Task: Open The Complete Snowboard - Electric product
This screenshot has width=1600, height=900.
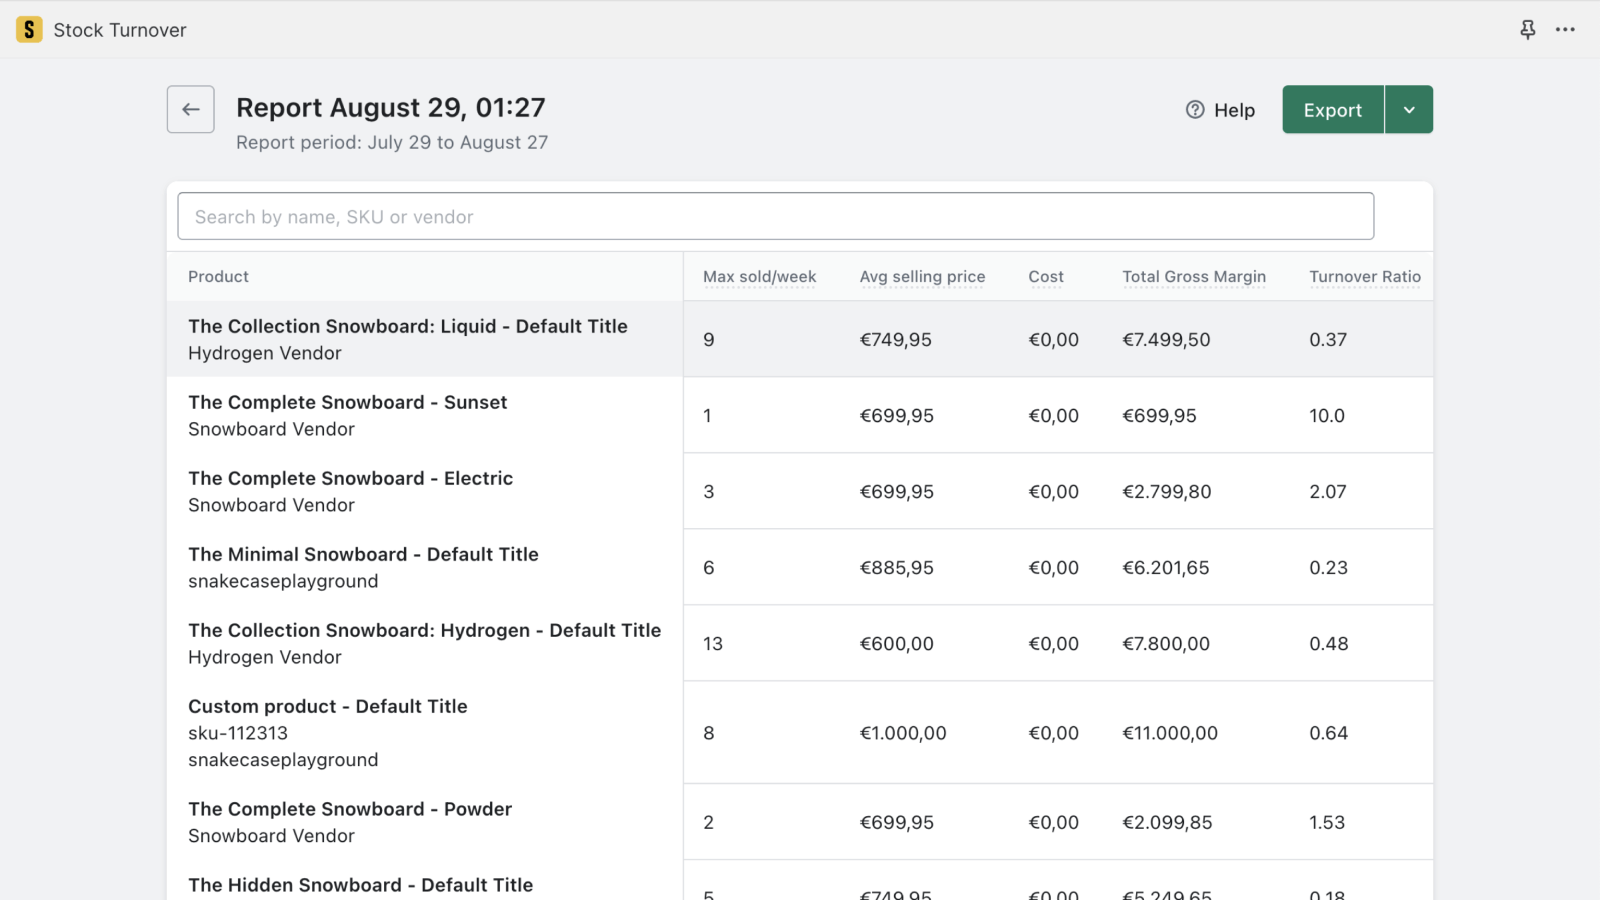Action: [x=800, y=491]
